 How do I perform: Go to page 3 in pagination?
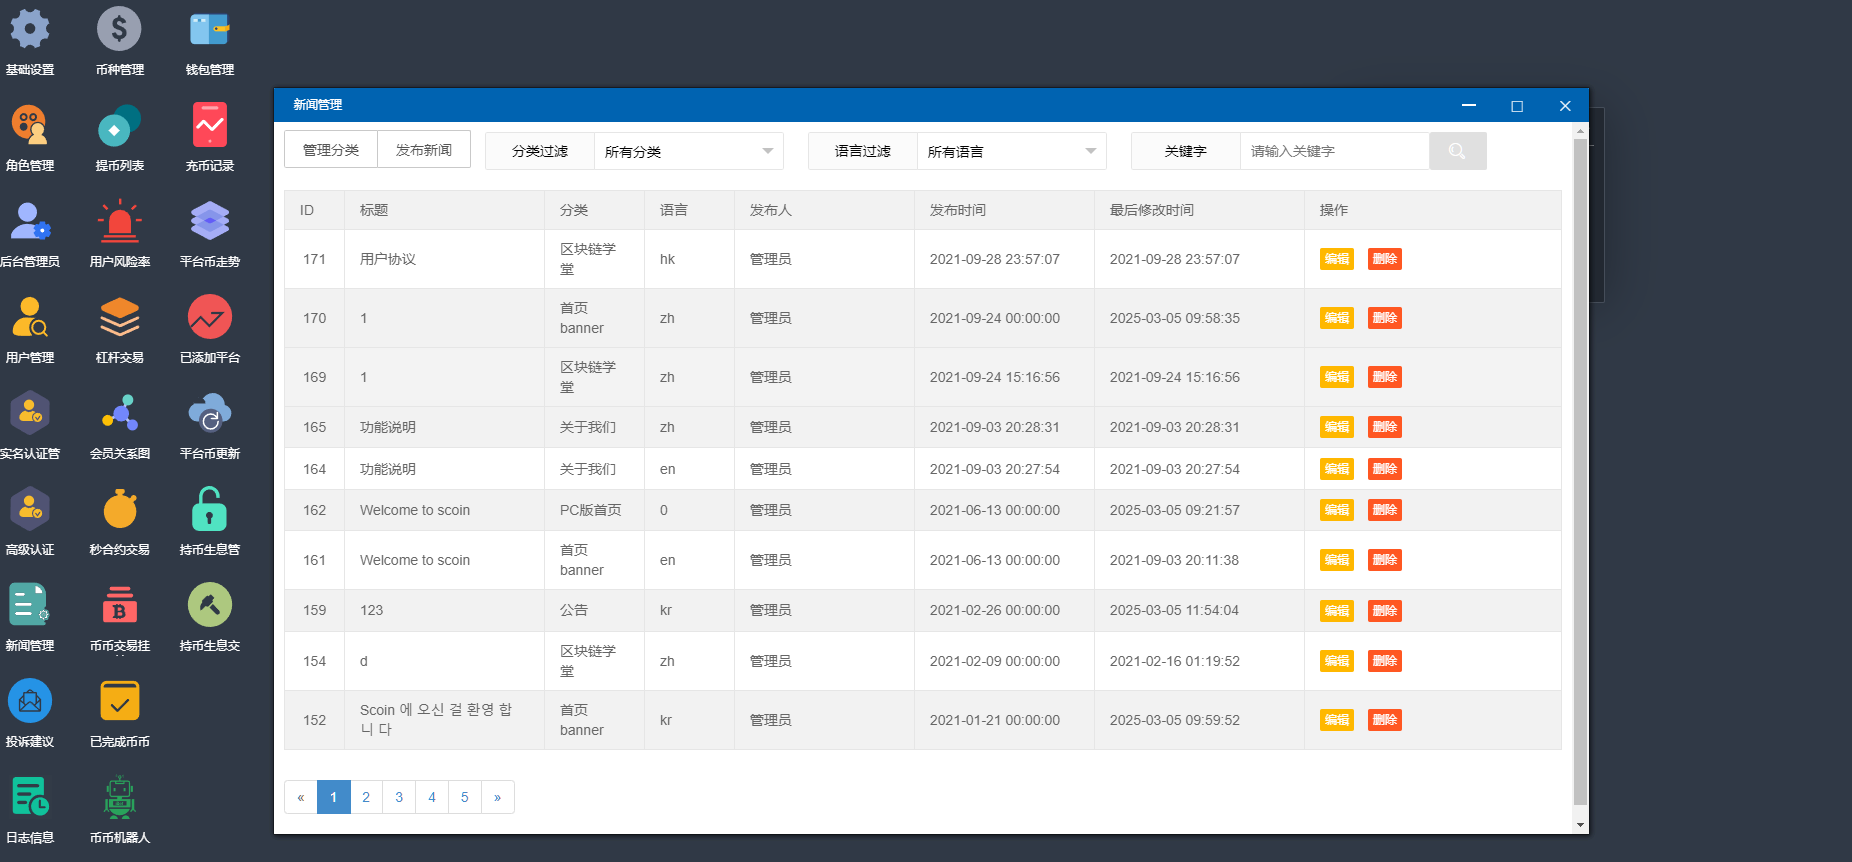click(x=399, y=797)
